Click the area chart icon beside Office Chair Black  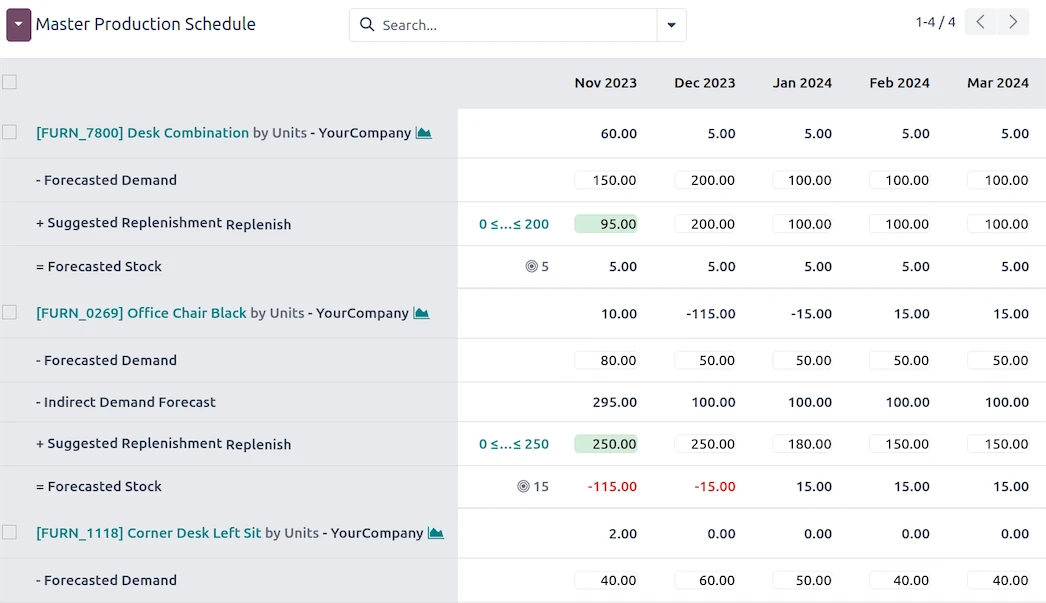tap(421, 311)
